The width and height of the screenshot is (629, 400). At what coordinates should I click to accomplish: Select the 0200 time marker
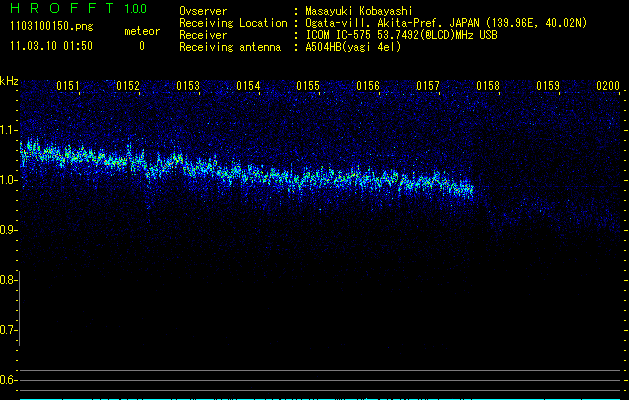tap(608, 86)
